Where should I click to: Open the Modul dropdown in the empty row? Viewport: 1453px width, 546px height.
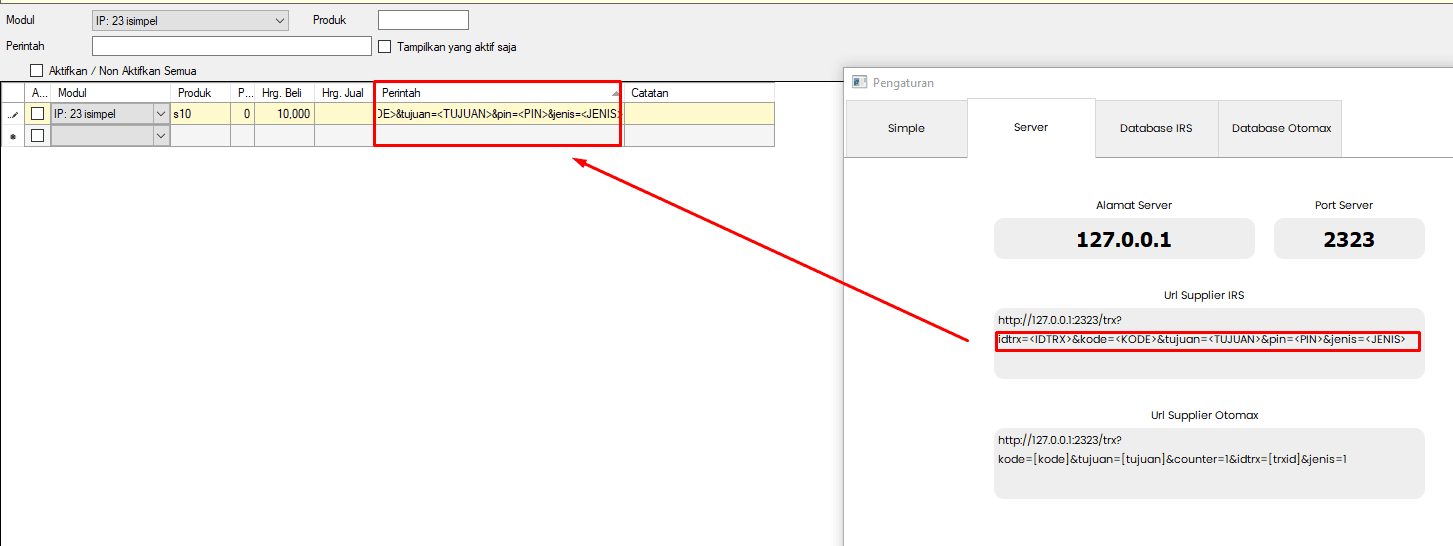(161, 136)
